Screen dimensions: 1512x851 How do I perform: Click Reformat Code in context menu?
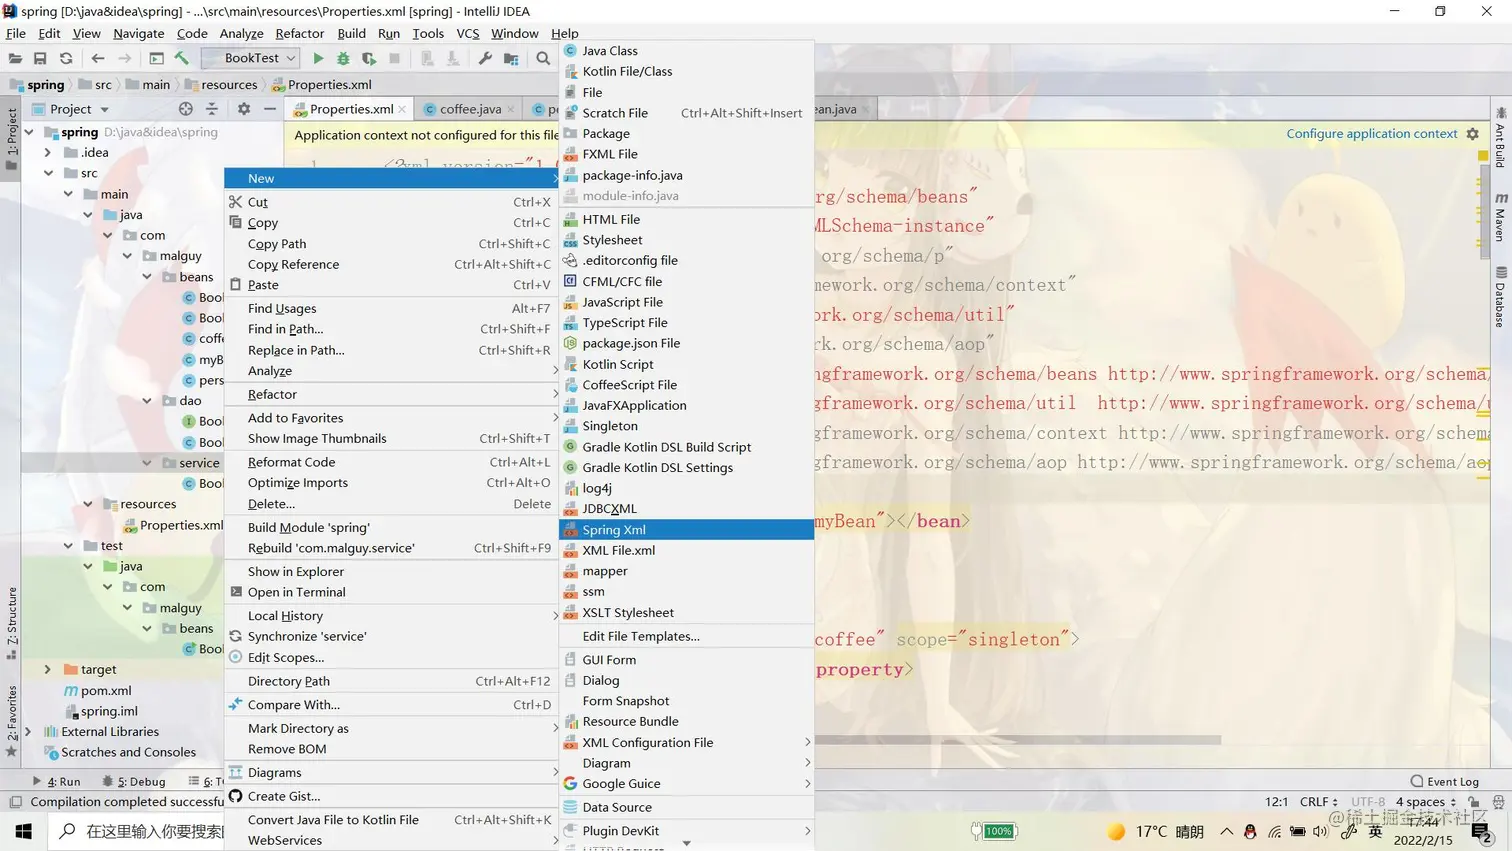391,462
